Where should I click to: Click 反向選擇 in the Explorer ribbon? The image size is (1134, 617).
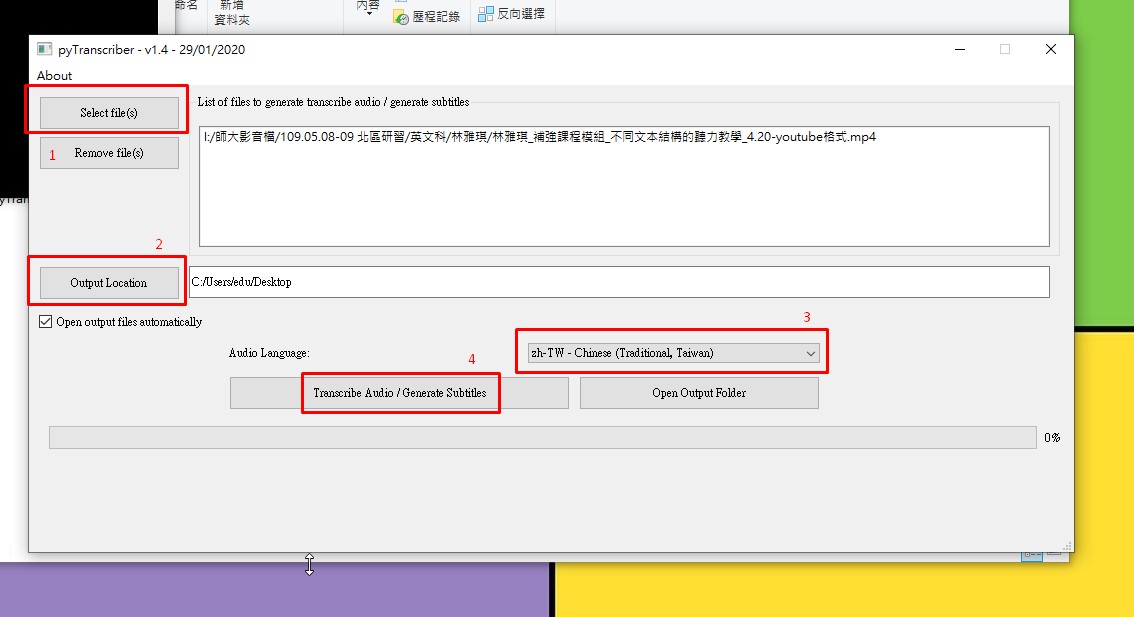pos(512,14)
